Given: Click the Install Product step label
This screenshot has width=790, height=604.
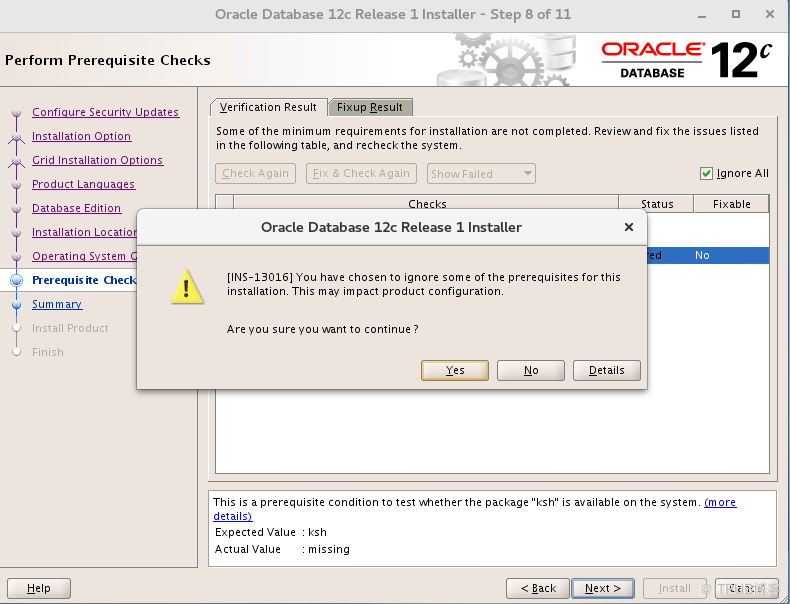Looking at the screenshot, I should coord(70,328).
